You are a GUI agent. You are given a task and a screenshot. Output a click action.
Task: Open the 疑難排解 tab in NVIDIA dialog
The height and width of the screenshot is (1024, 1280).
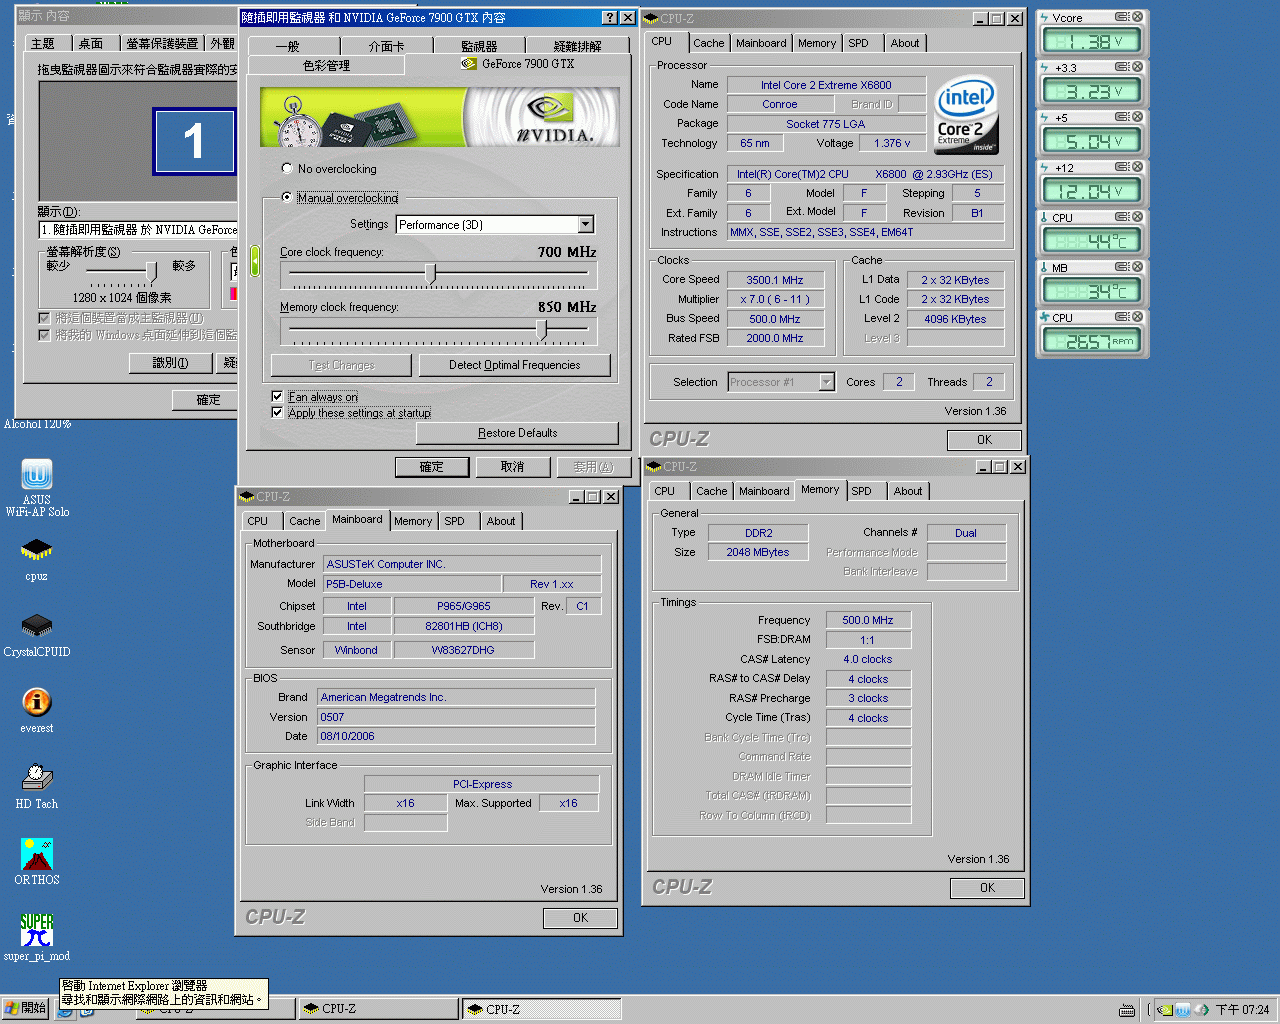578,46
